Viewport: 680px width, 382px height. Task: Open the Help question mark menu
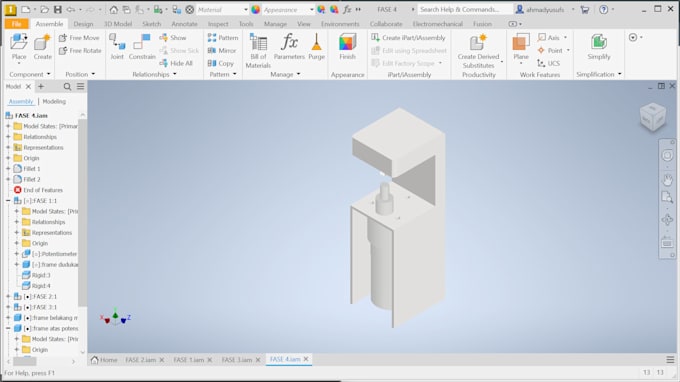click(x=603, y=10)
